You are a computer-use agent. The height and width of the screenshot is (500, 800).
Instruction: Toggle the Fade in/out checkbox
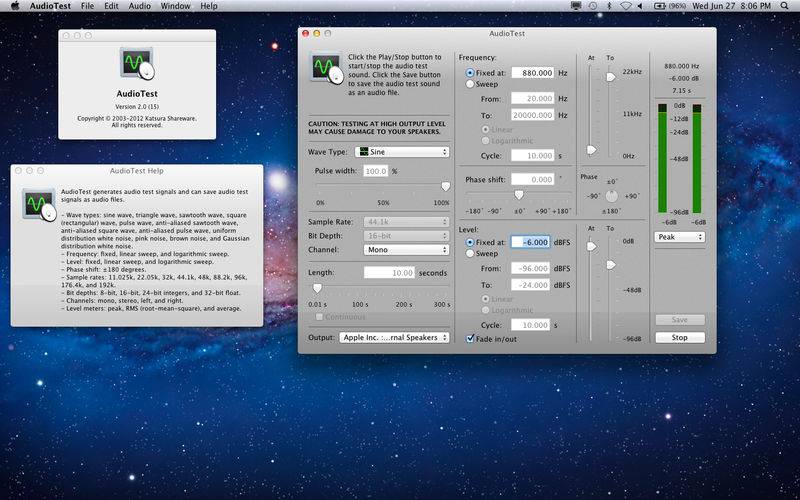pos(470,338)
